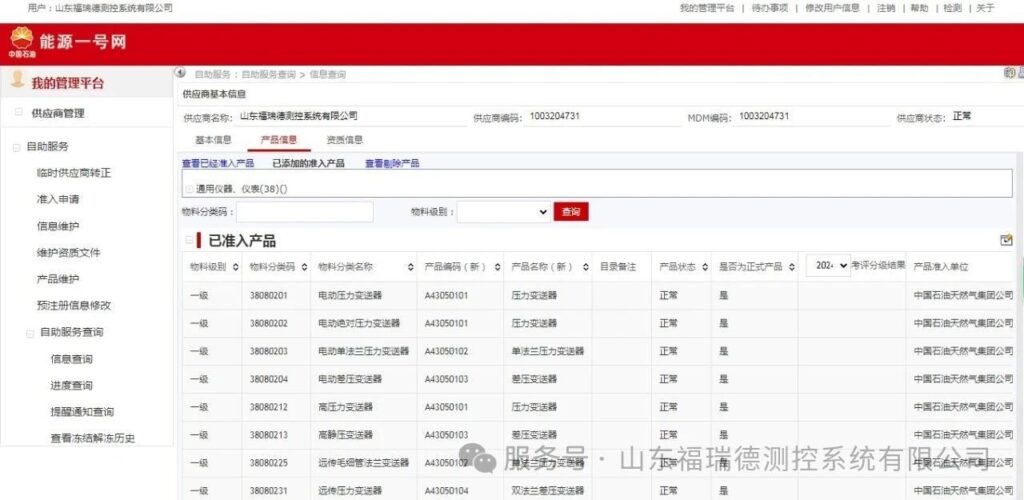
Task: Open 产品维护 in the sidebar
Action: coord(58,279)
